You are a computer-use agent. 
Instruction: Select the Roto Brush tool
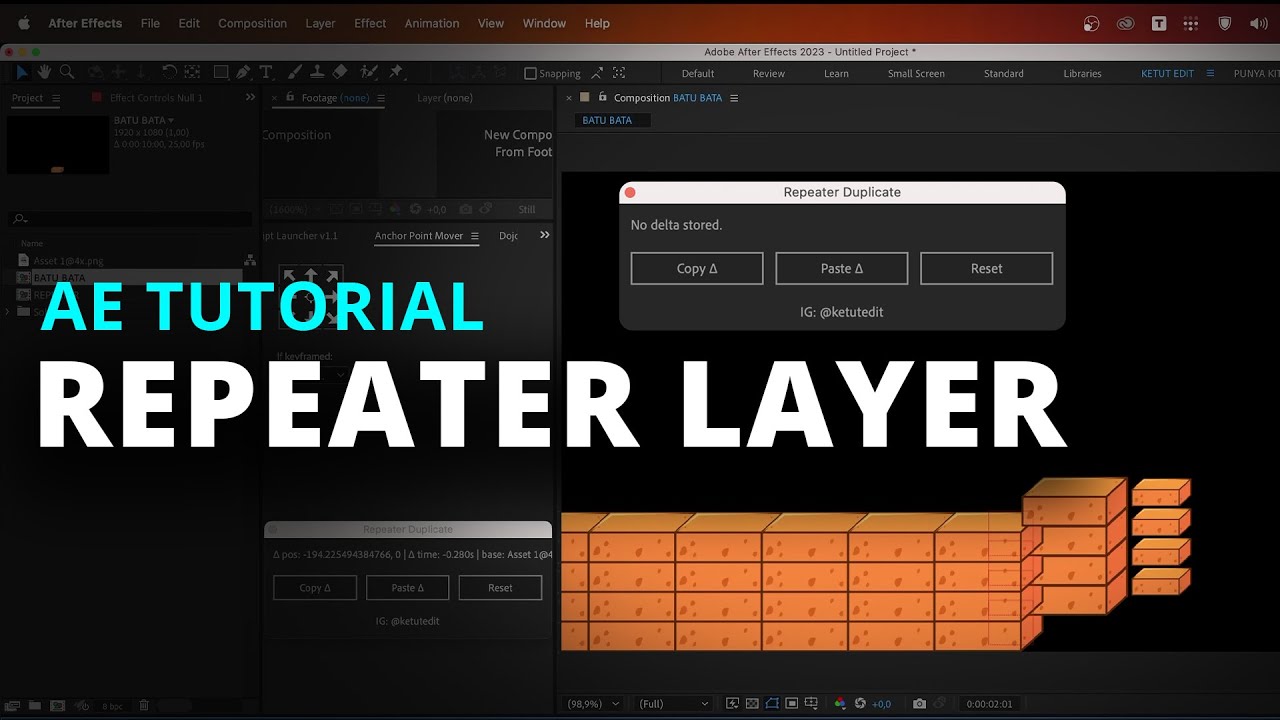point(367,72)
